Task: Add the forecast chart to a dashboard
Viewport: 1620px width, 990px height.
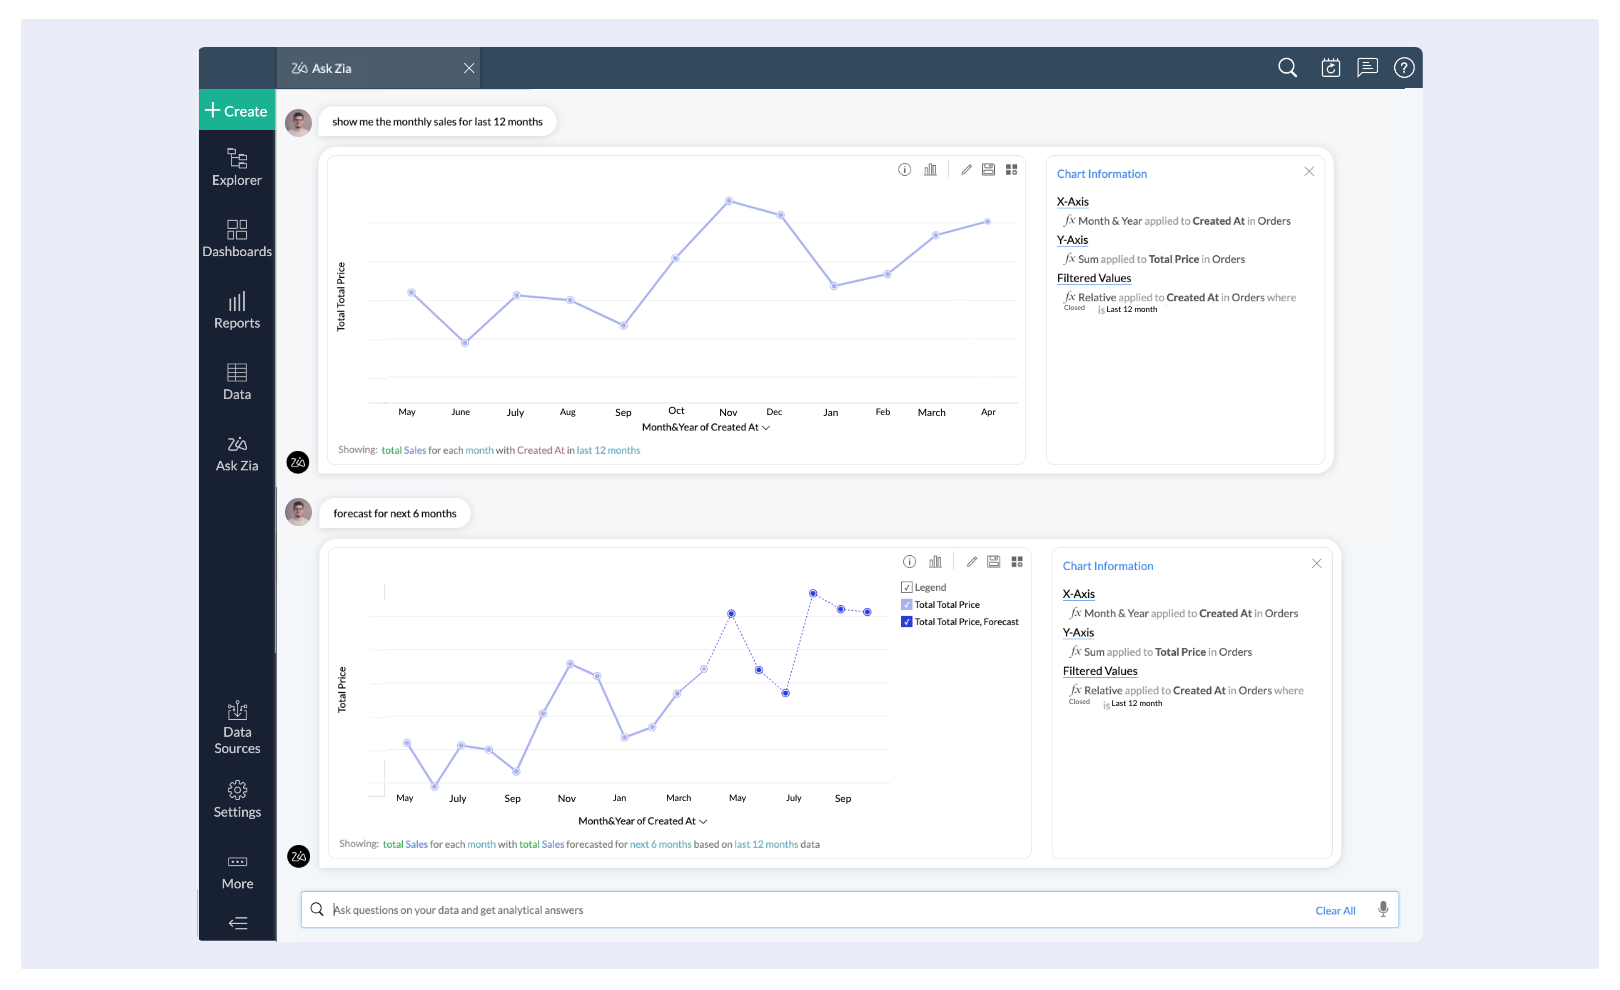Action: (x=1017, y=562)
